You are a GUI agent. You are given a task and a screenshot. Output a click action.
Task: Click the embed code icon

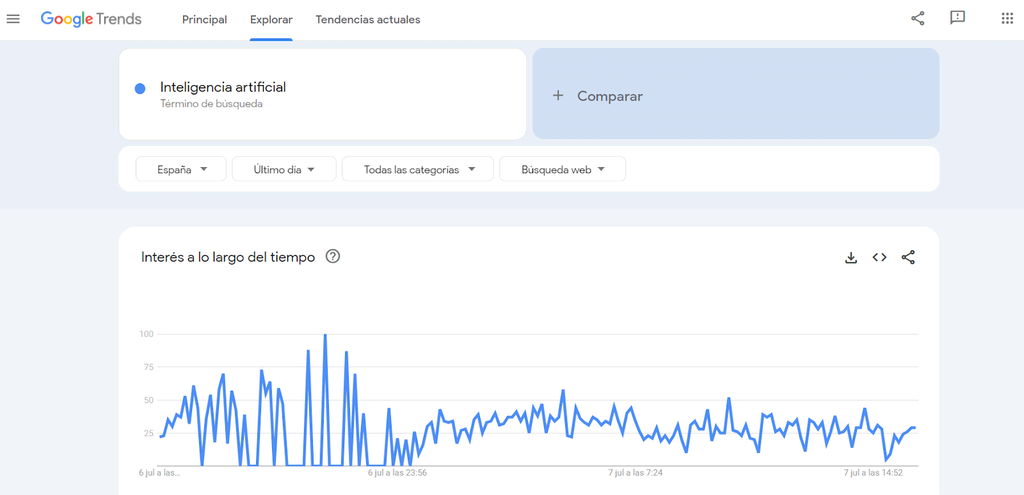(x=879, y=257)
